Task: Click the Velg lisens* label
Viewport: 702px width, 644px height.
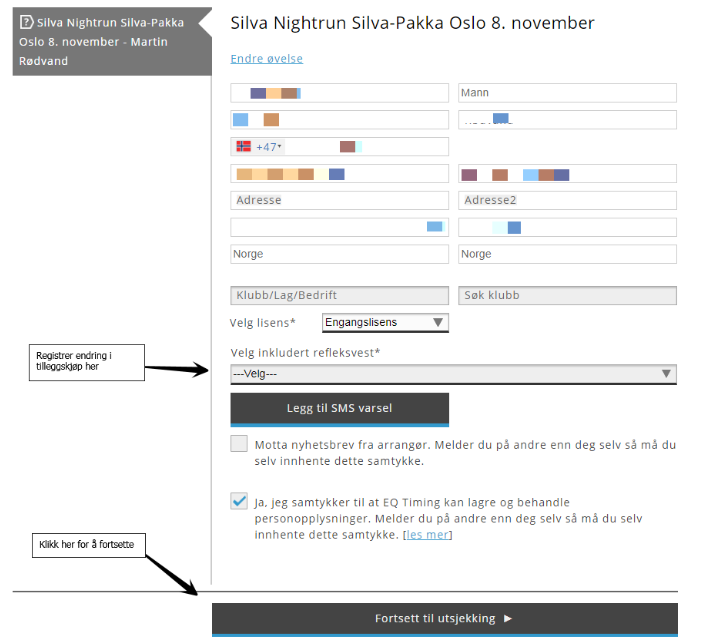Action: [x=262, y=323]
